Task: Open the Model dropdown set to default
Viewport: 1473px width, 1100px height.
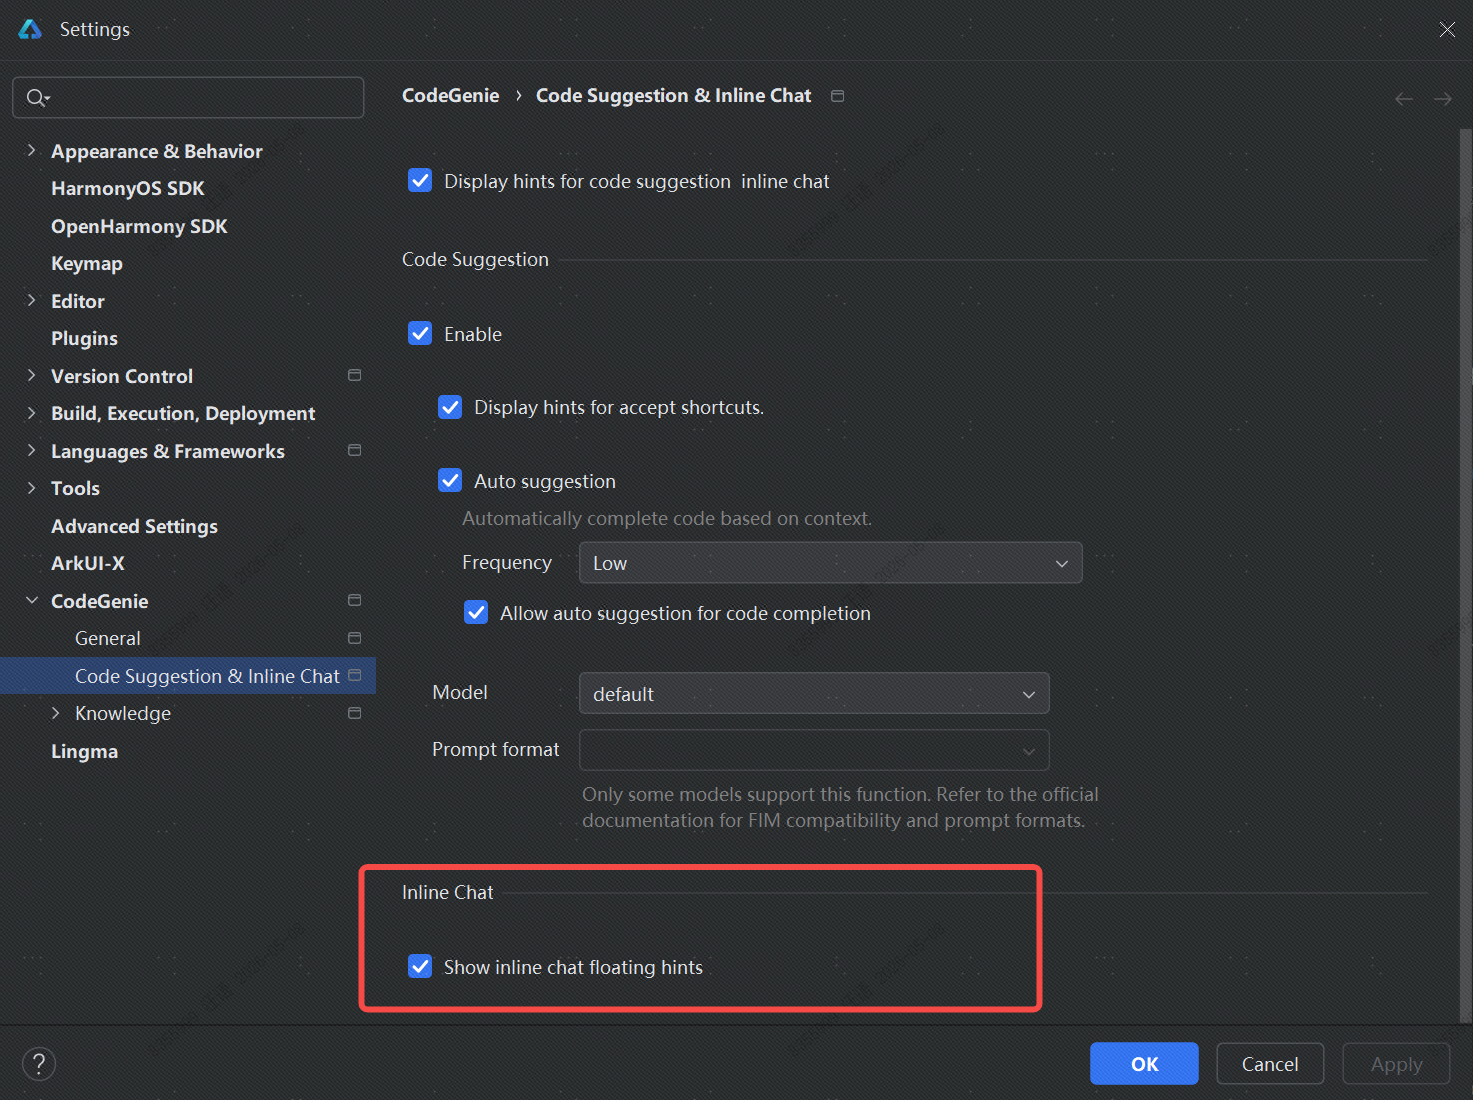Action: [x=814, y=693]
